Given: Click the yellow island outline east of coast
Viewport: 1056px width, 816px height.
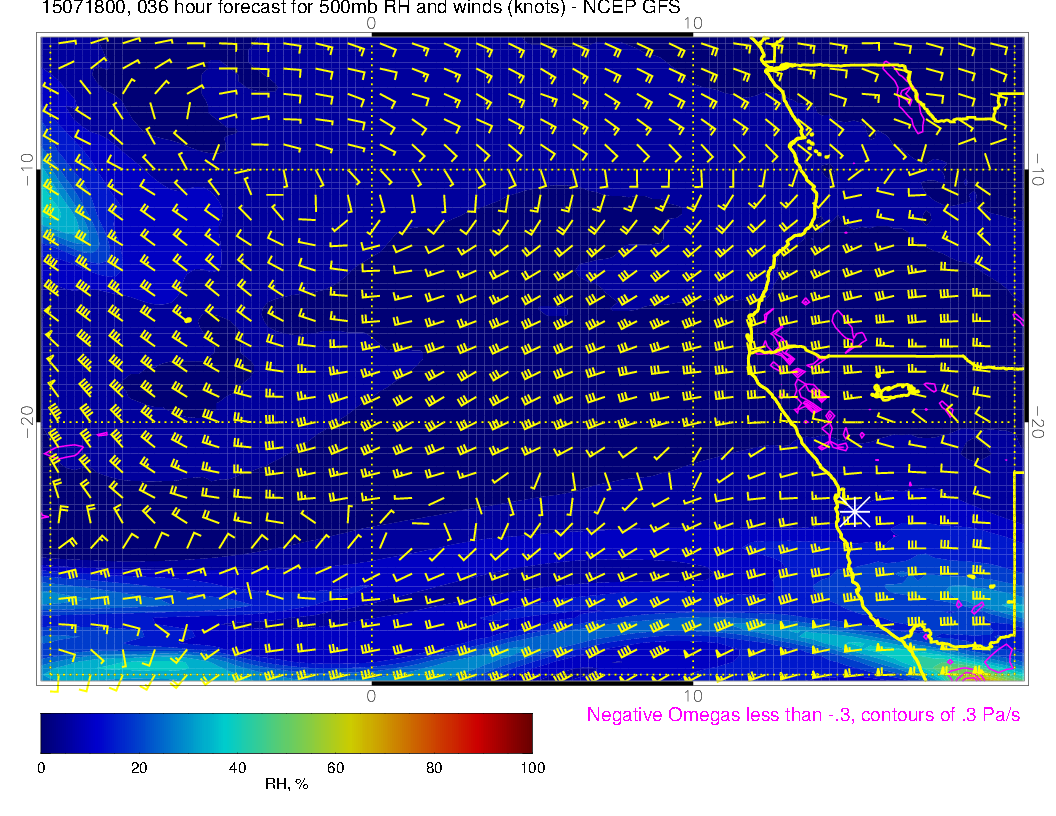Looking at the screenshot, I should click(895, 392).
